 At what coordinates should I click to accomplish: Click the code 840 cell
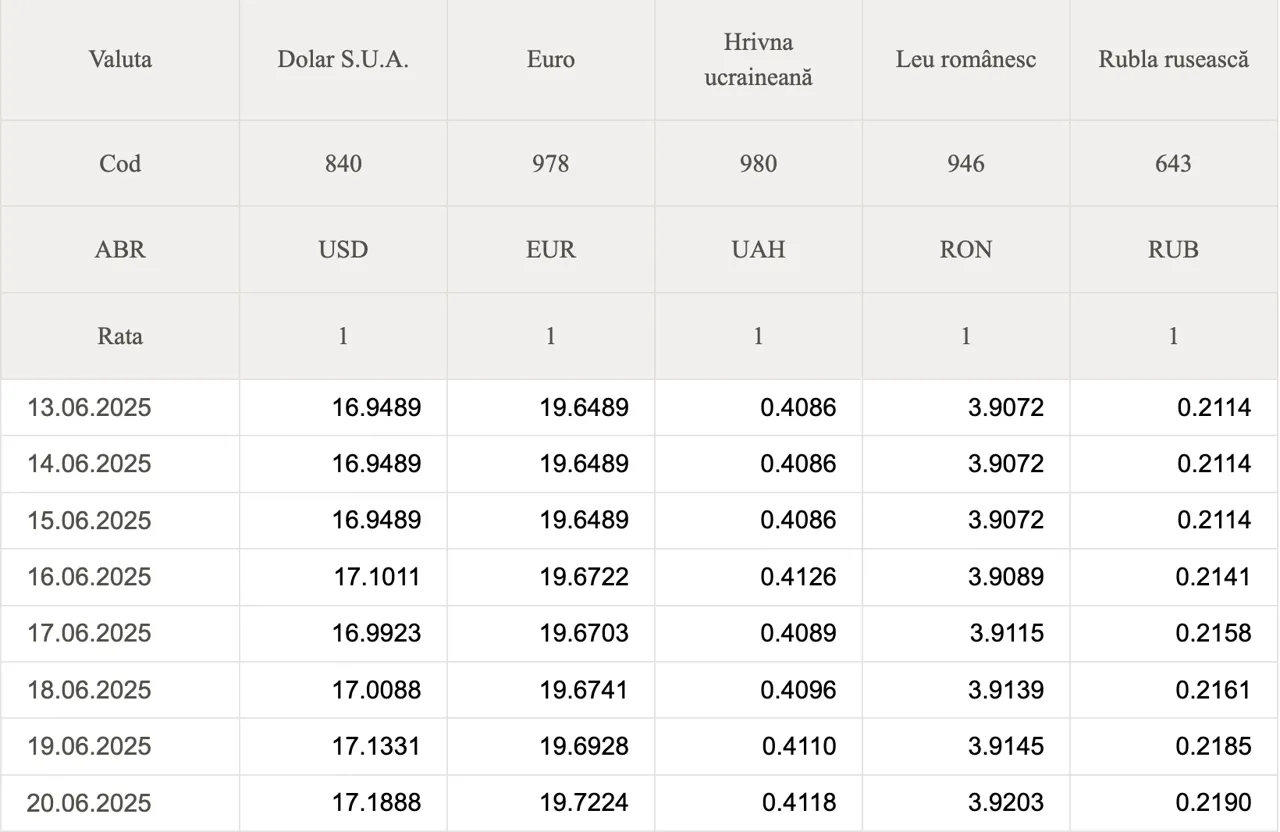tap(343, 163)
